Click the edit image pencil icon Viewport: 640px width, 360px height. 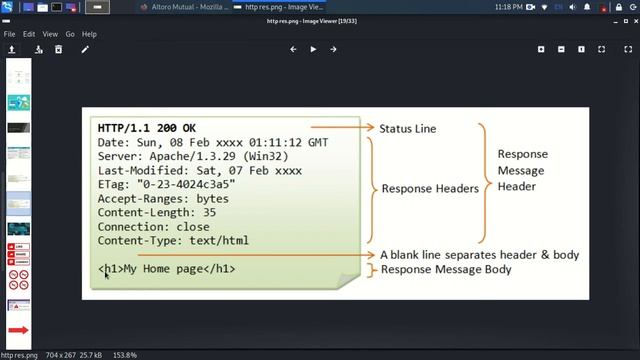85,49
